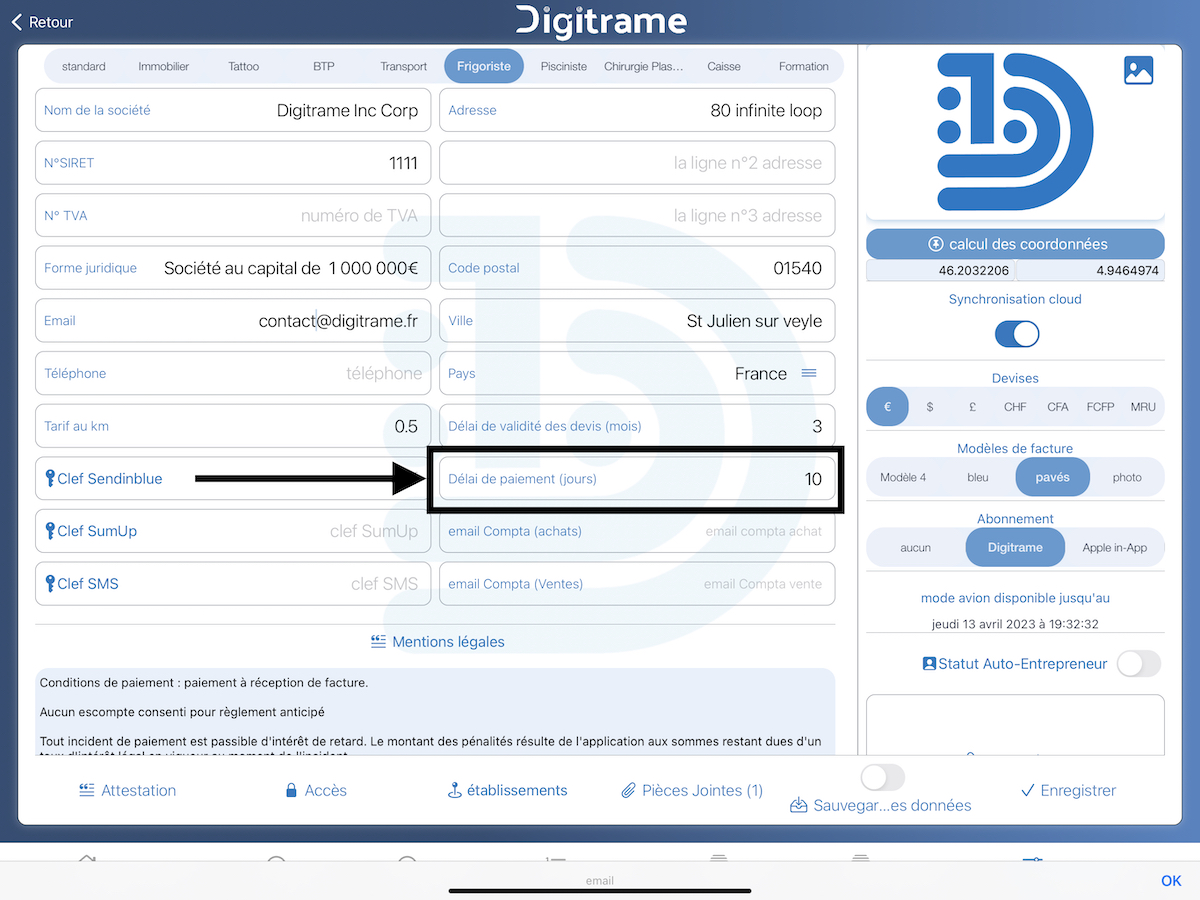The image size is (1200, 900).
Task: Choose CHF as currency
Action: 1015,407
